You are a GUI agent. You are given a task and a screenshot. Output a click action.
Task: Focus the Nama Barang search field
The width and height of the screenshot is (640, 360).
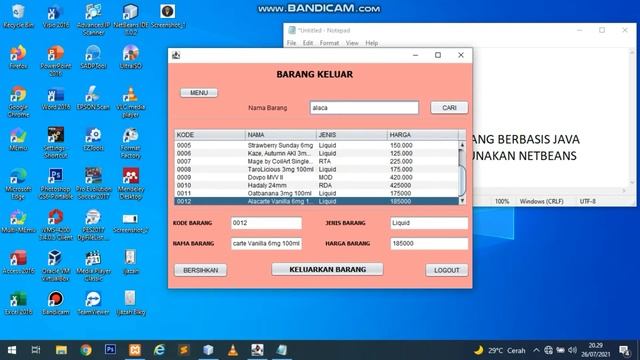[x=364, y=108]
